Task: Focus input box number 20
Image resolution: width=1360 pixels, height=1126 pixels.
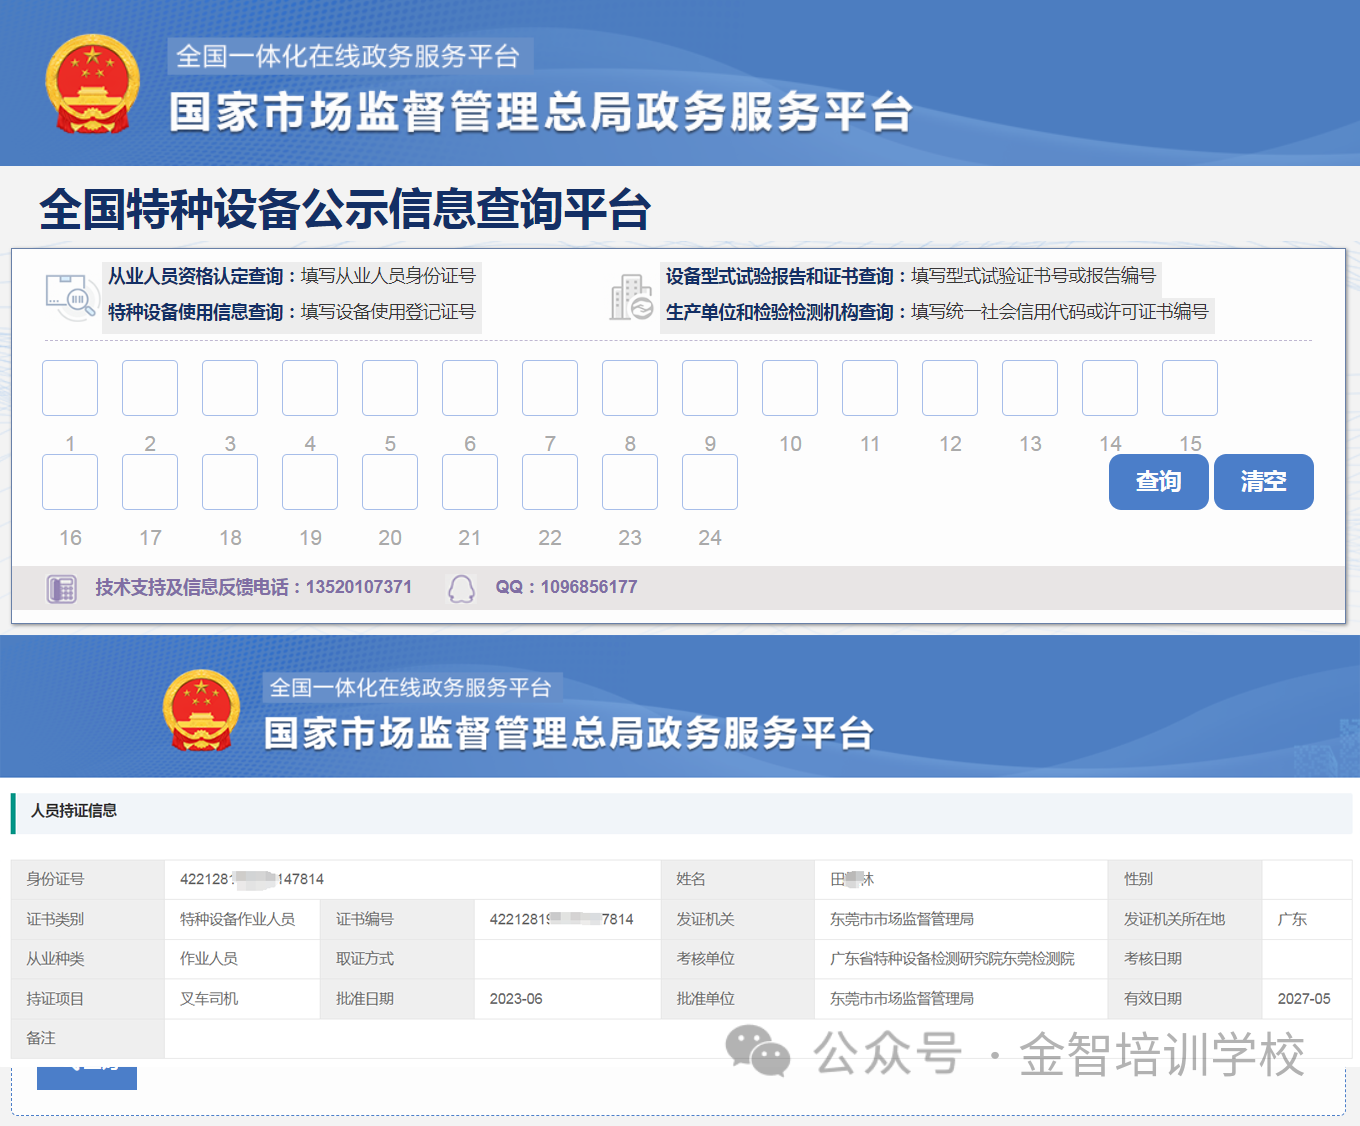Action: (390, 482)
